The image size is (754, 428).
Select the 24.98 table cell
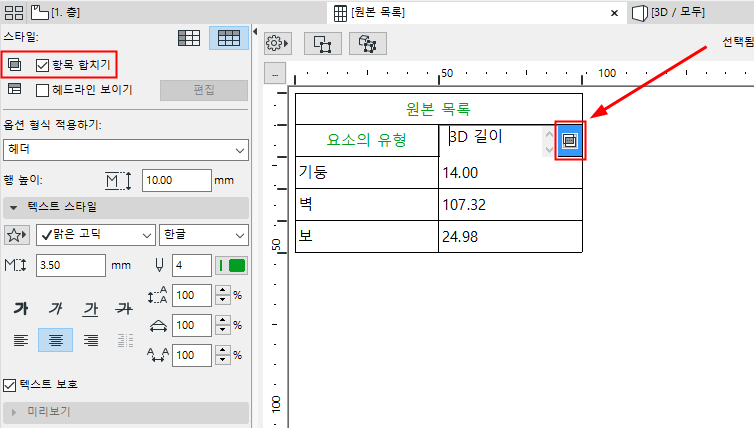click(510, 236)
